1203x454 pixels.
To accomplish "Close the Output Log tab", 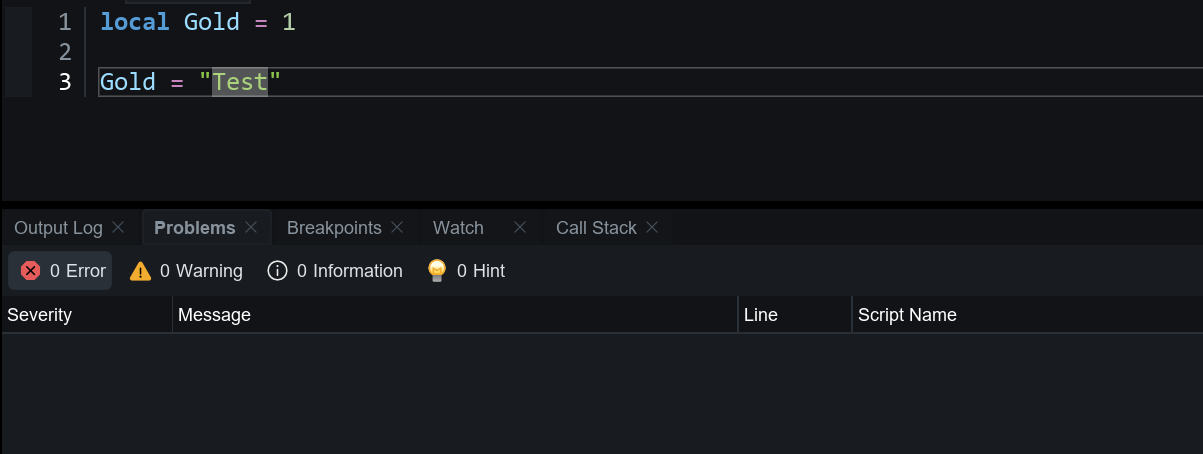I will 118,228.
